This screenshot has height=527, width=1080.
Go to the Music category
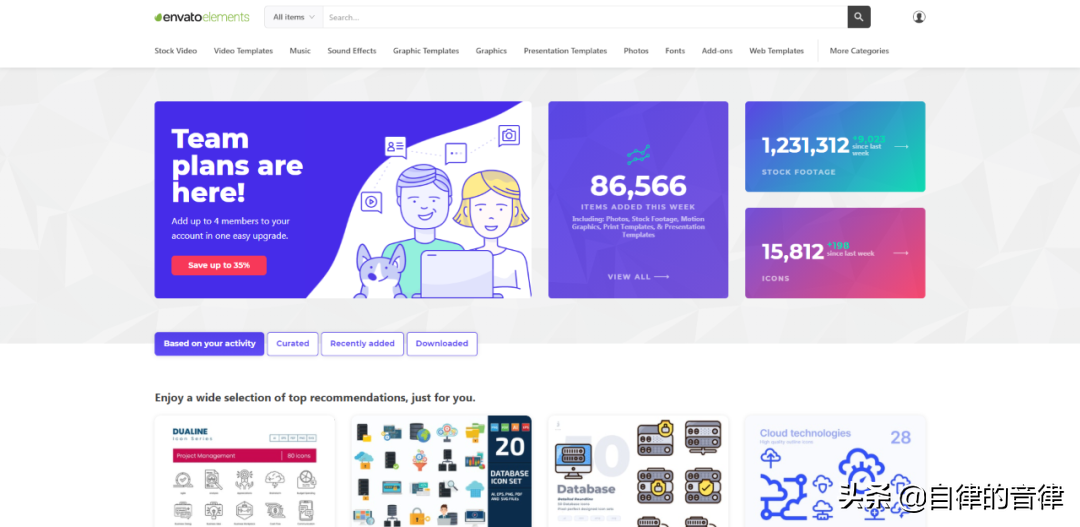[300, 51]
